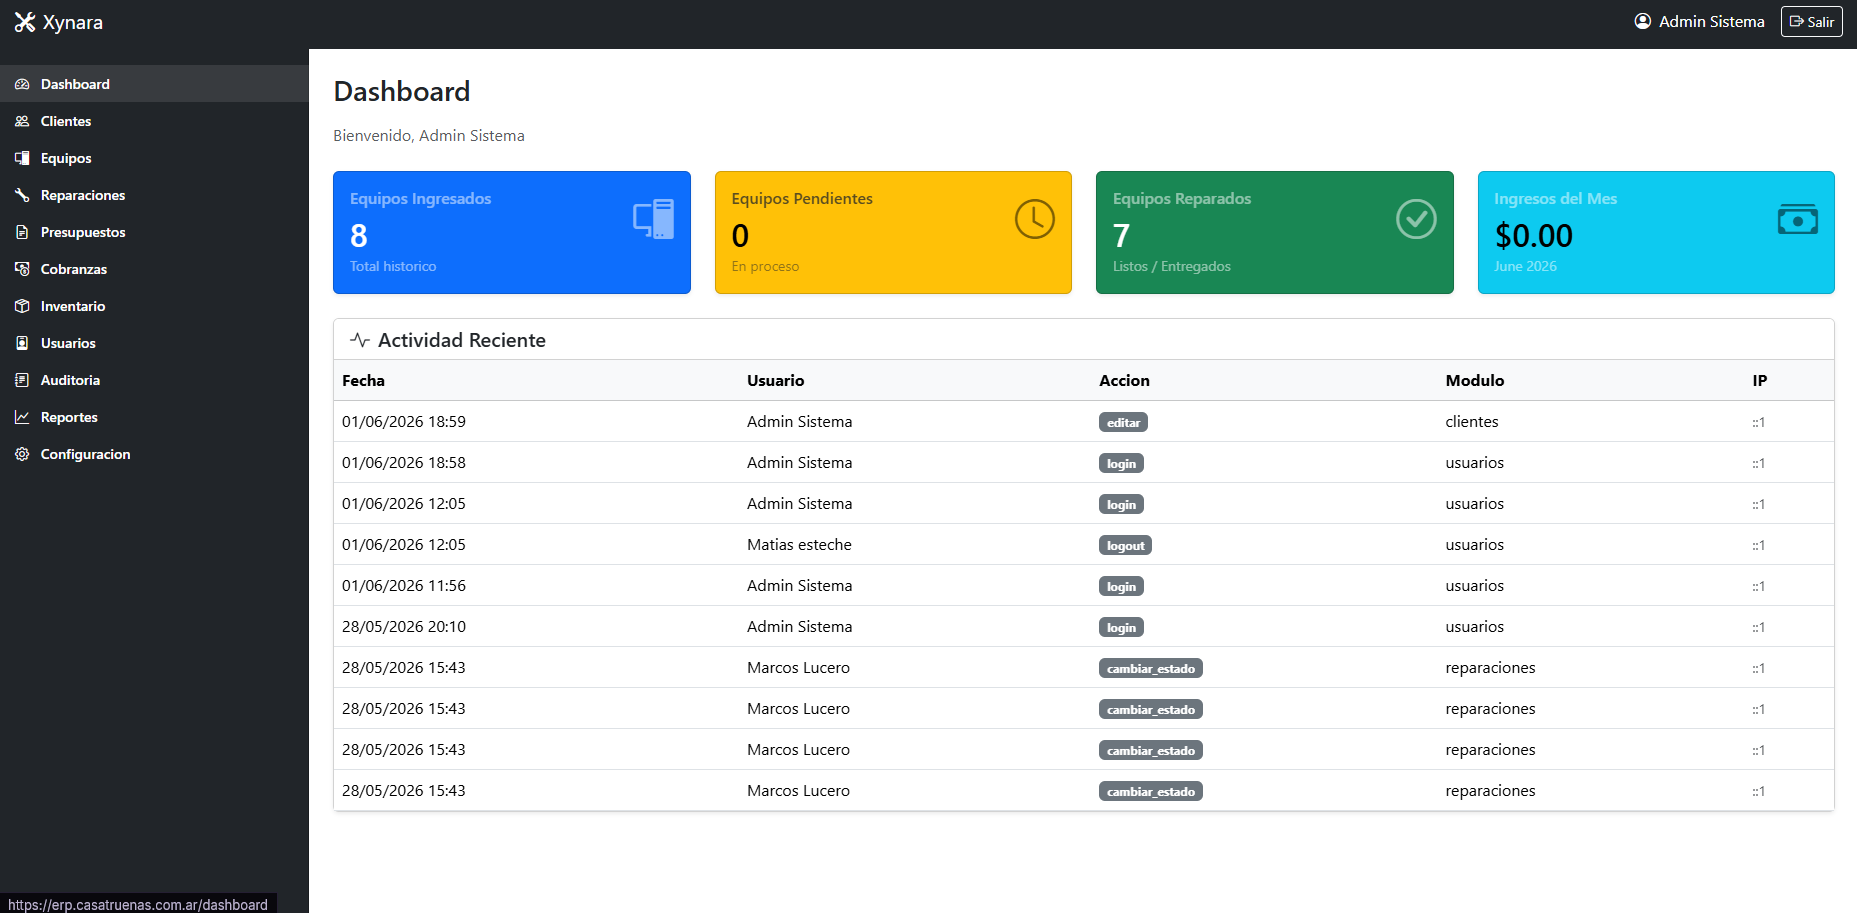Viewport: 1857px width, 913px height.
Task: Select the Equipos Reparados card
Action: [1275, 232]
